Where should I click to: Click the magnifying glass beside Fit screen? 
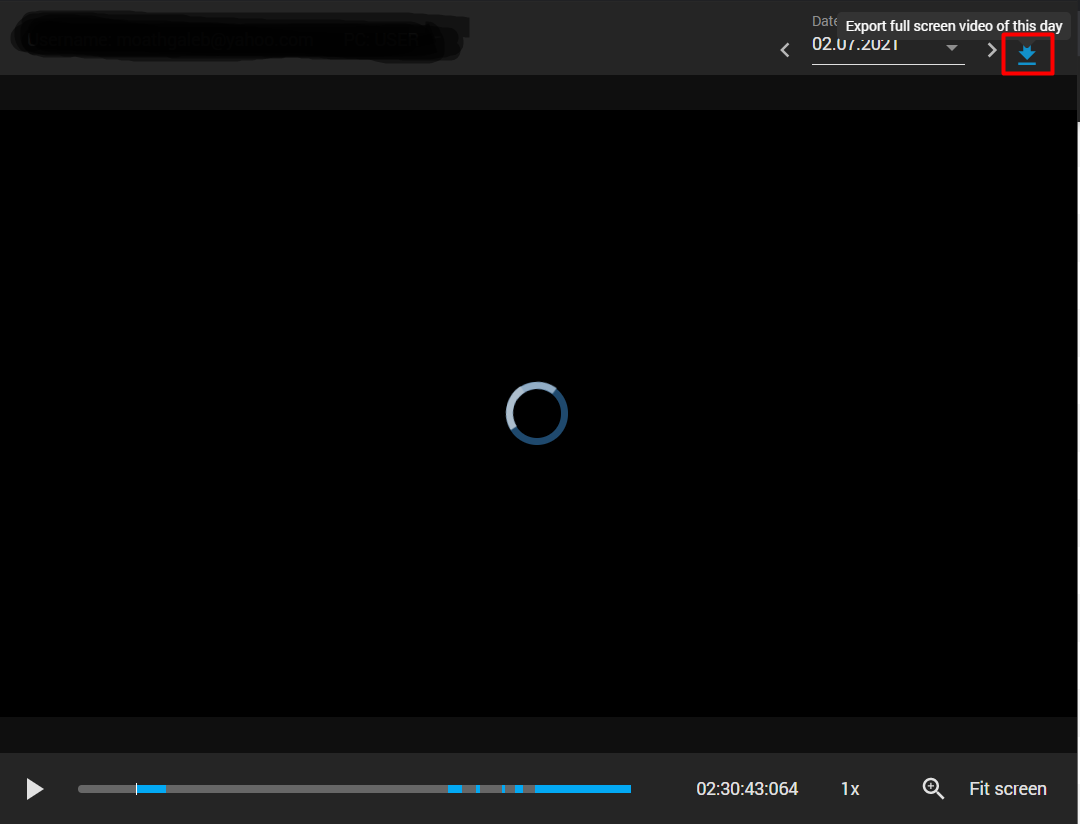(932, 788)
